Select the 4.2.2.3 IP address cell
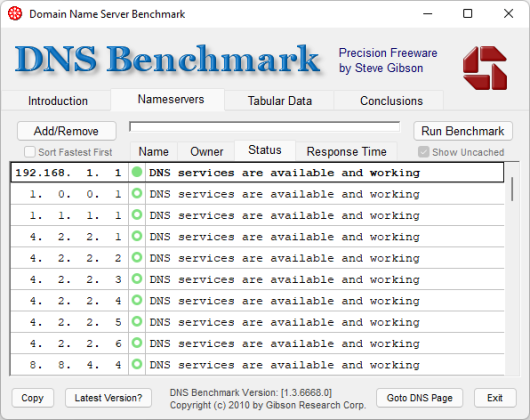 69,279
